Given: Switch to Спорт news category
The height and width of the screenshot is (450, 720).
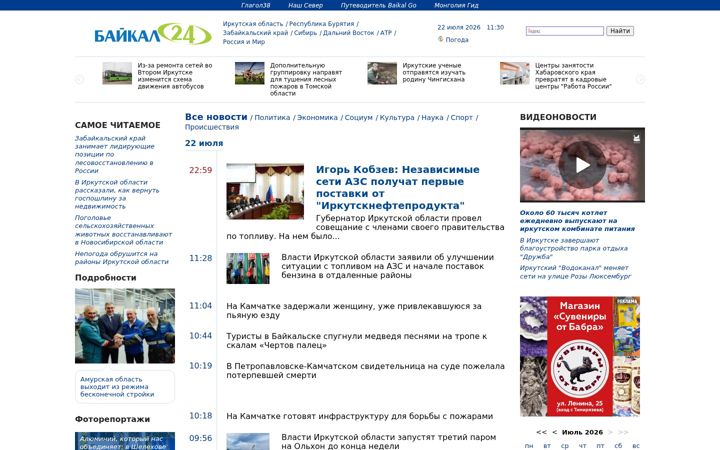Looking at the screenshot, I should pyautogui.click(x=461, y=118).
